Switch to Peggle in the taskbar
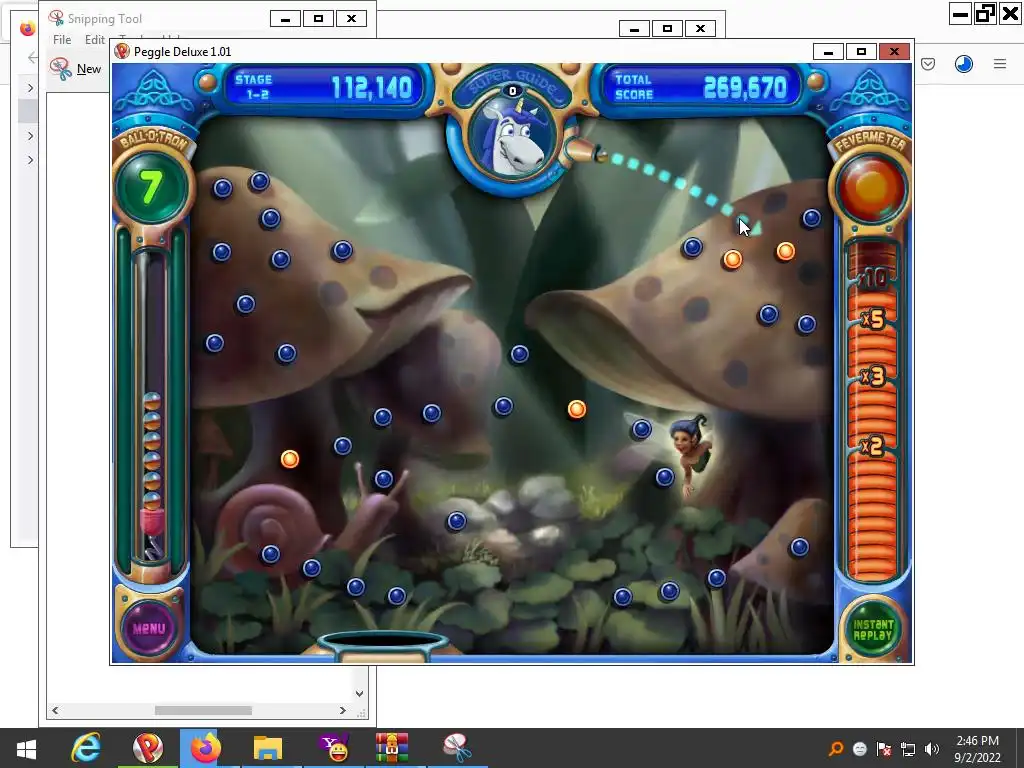Image resolution: width=1024 pixels, height=768 pixels. tap(148, 748)
